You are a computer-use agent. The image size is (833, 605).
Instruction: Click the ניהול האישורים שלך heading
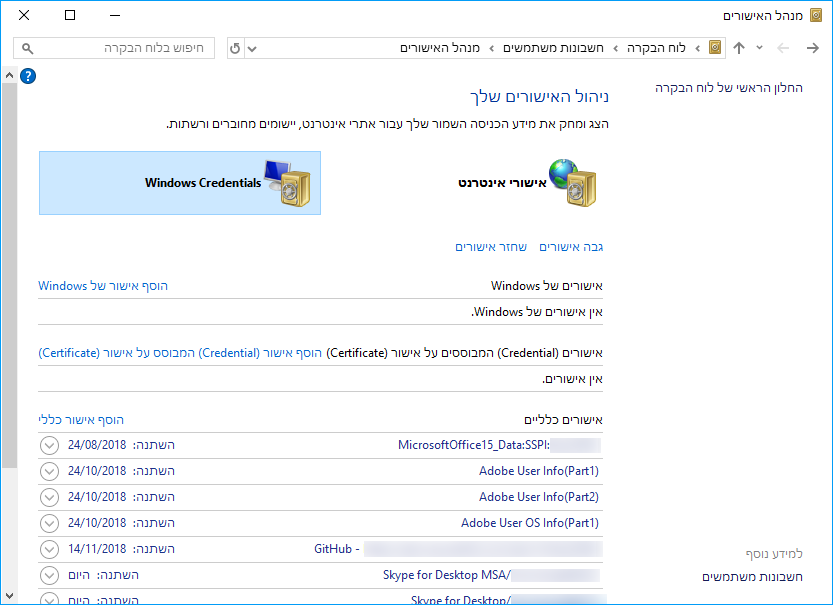tap(539, 97)
